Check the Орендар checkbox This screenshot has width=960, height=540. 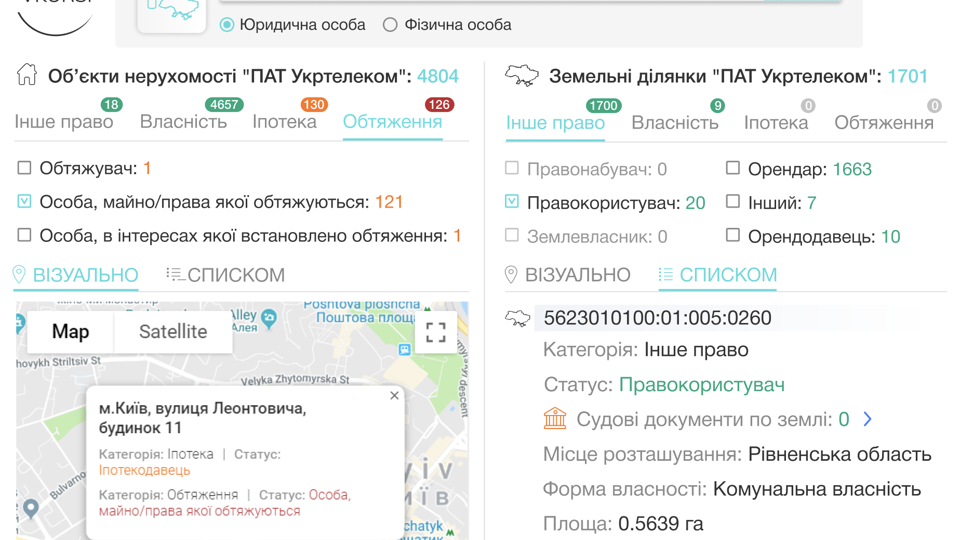click(733, 168)
